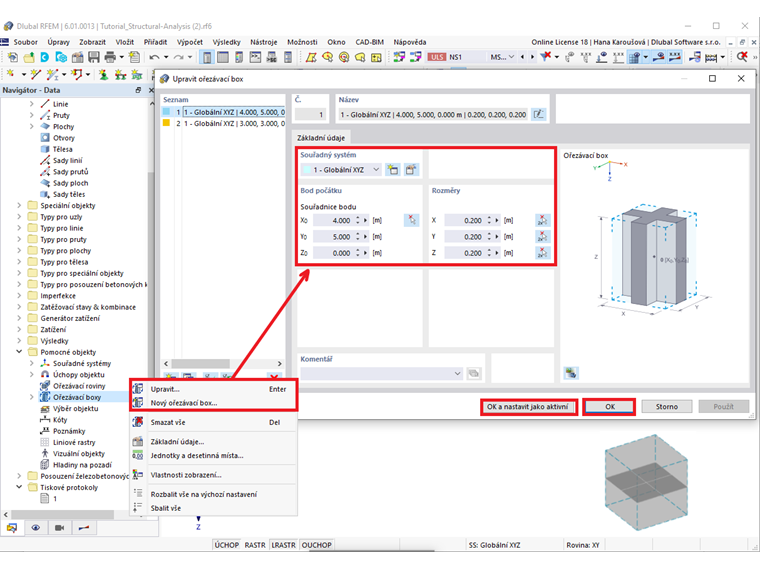Viewport: 760px width, 570px height.
Task: Collapse the Pomocné objekty folder
Action: click(19, 352)
